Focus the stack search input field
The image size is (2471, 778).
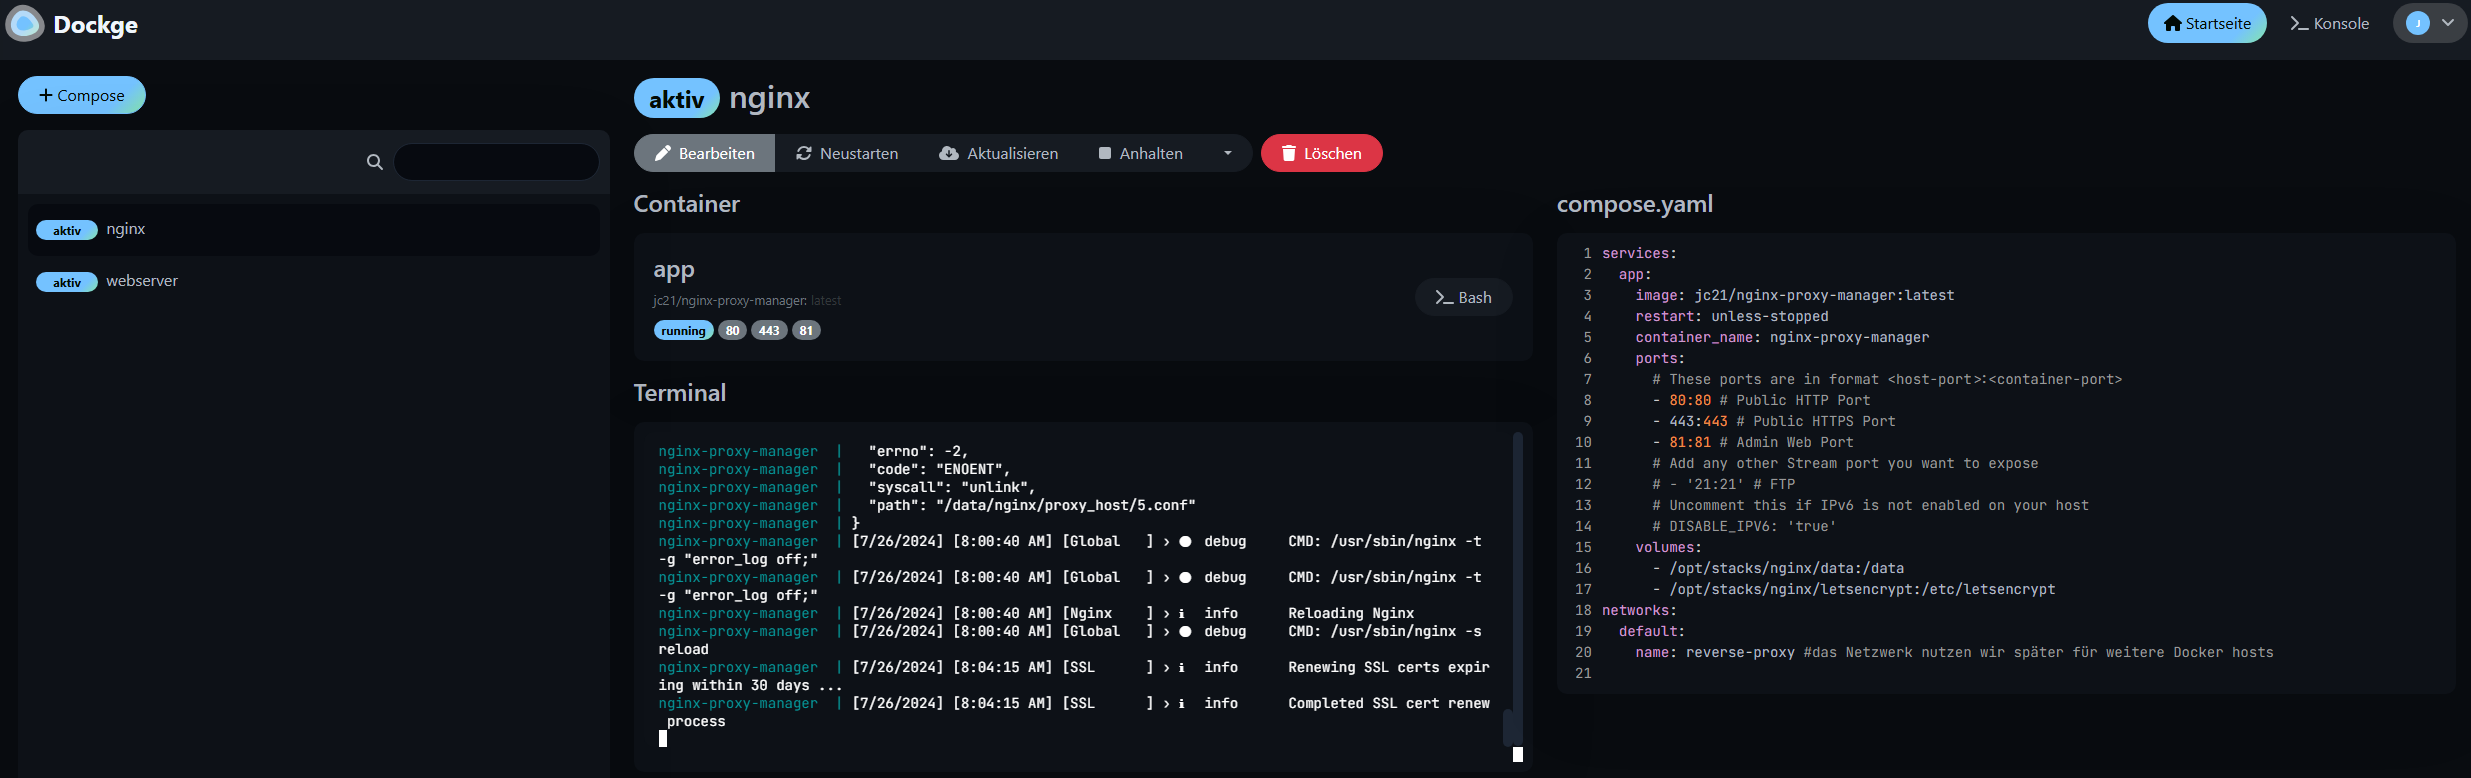tap(497, 161)
